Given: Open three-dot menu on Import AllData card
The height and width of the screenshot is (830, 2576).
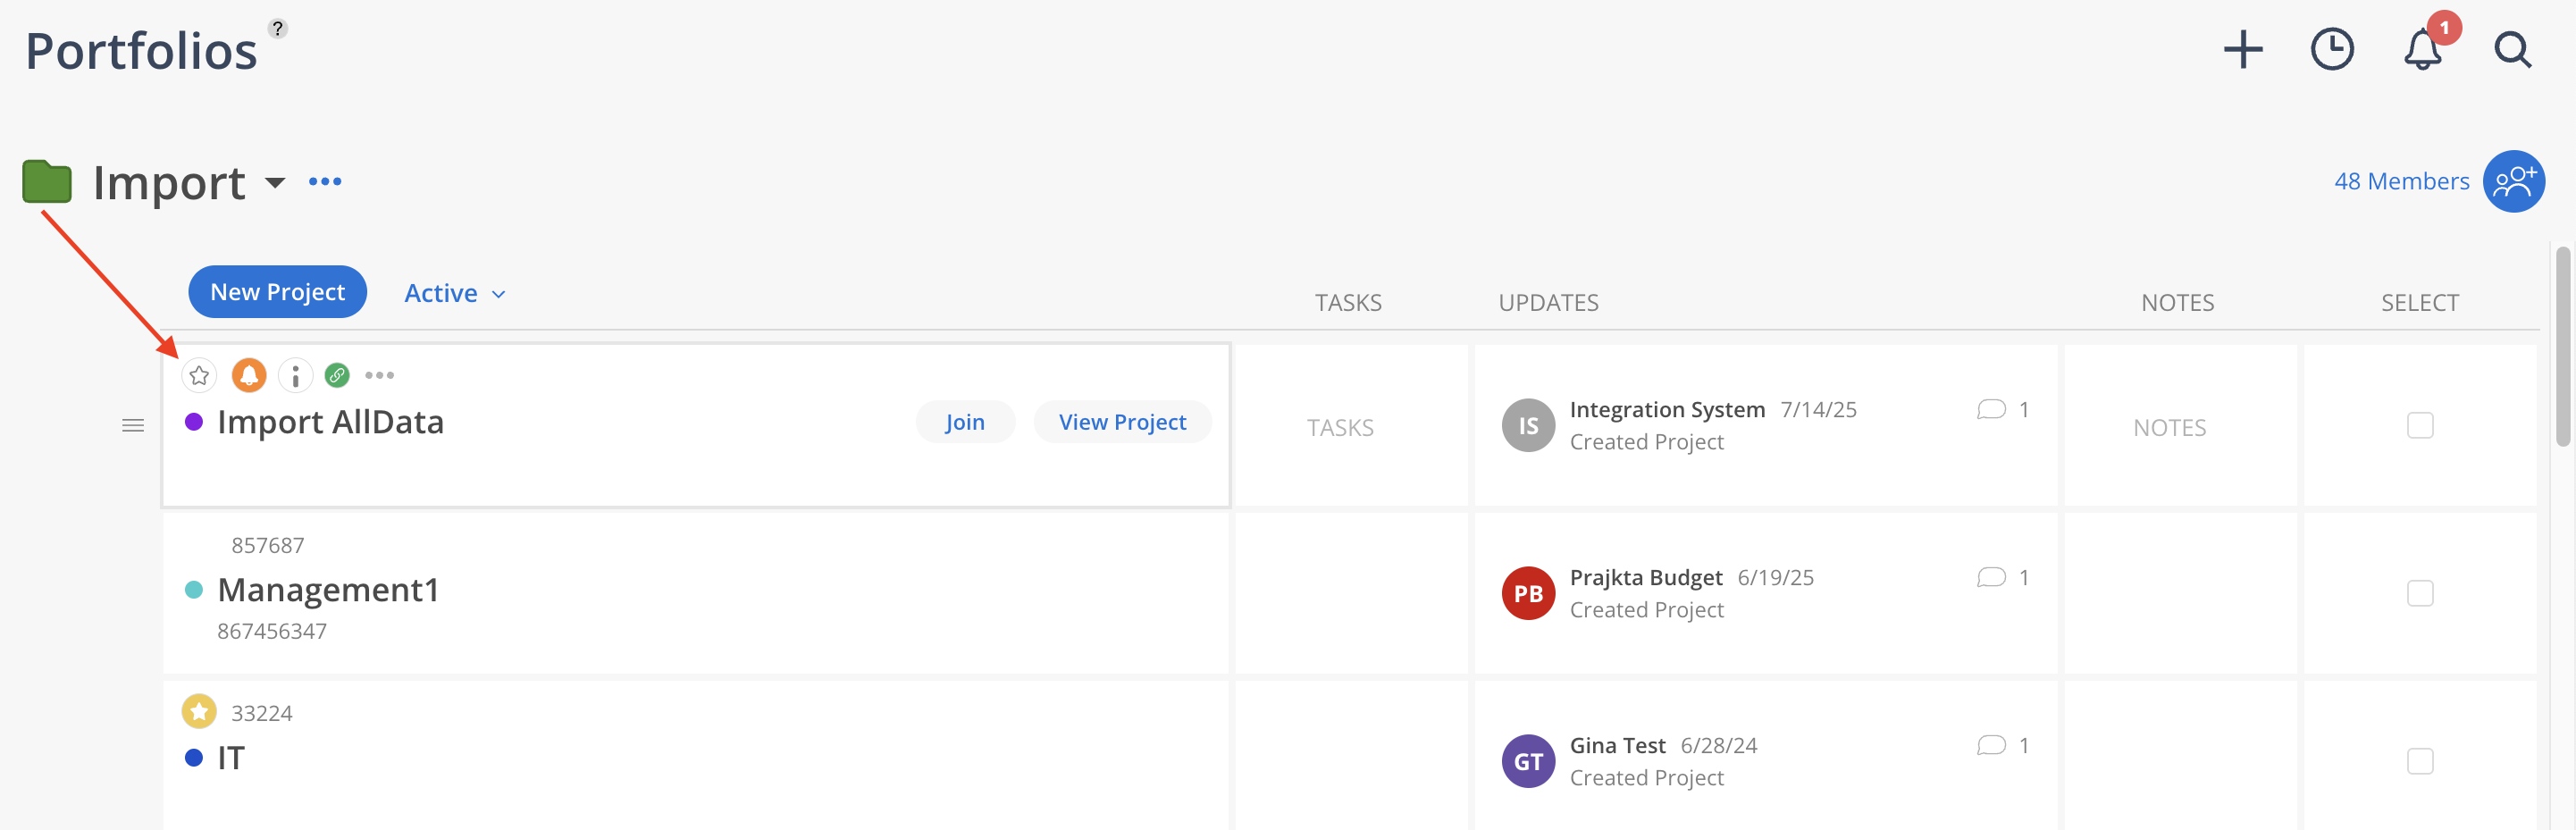Looking at the screenshot, I should 379,375.
